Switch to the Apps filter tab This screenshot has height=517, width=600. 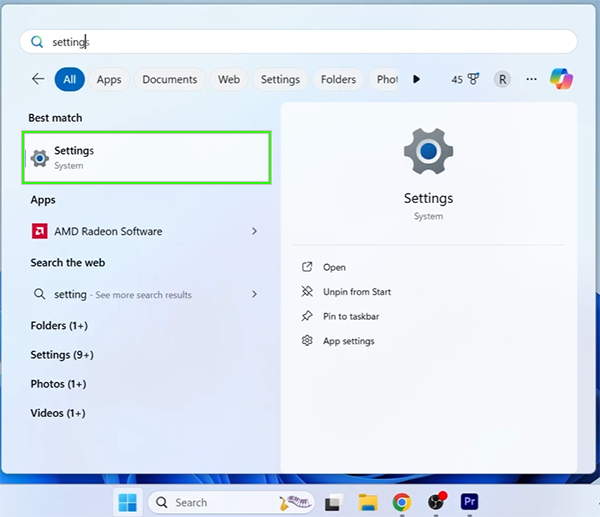pos(109,79)
